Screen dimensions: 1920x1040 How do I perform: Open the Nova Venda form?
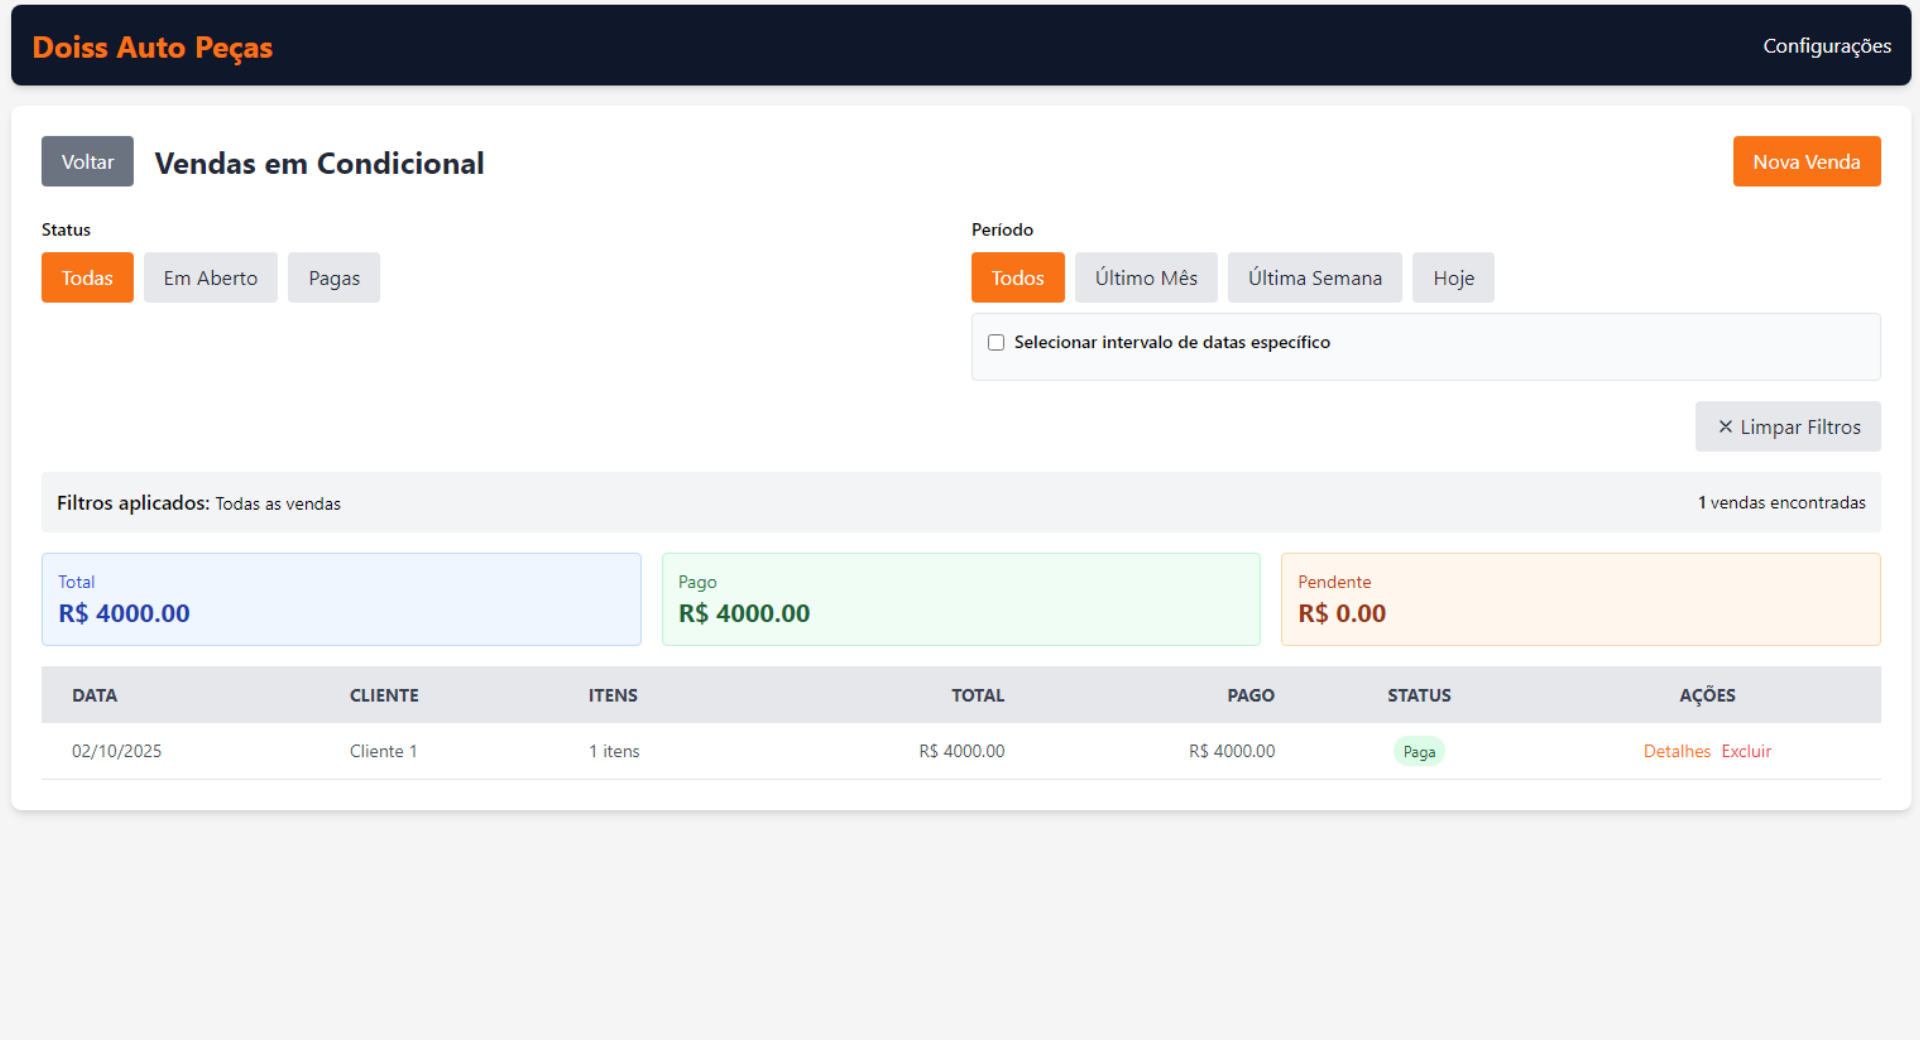(1805, 162)
